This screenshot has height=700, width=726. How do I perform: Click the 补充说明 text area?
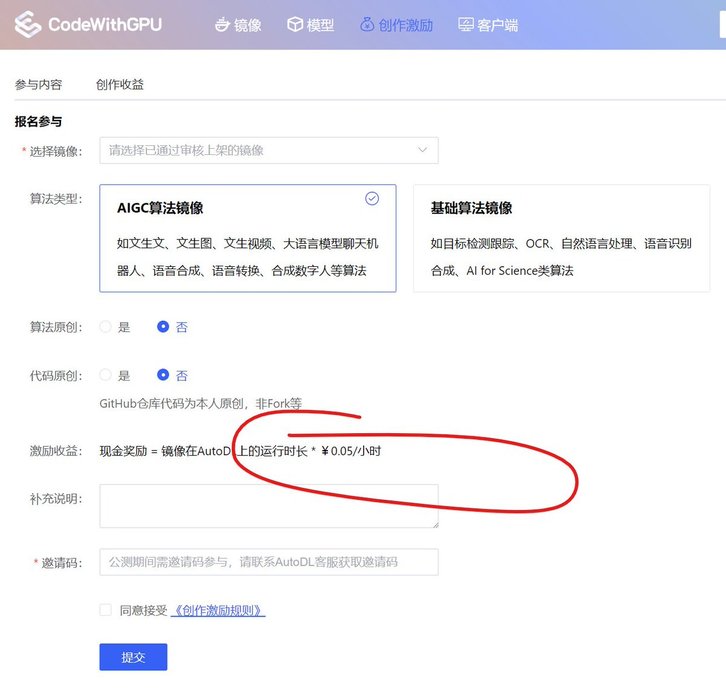pos(269,506)
